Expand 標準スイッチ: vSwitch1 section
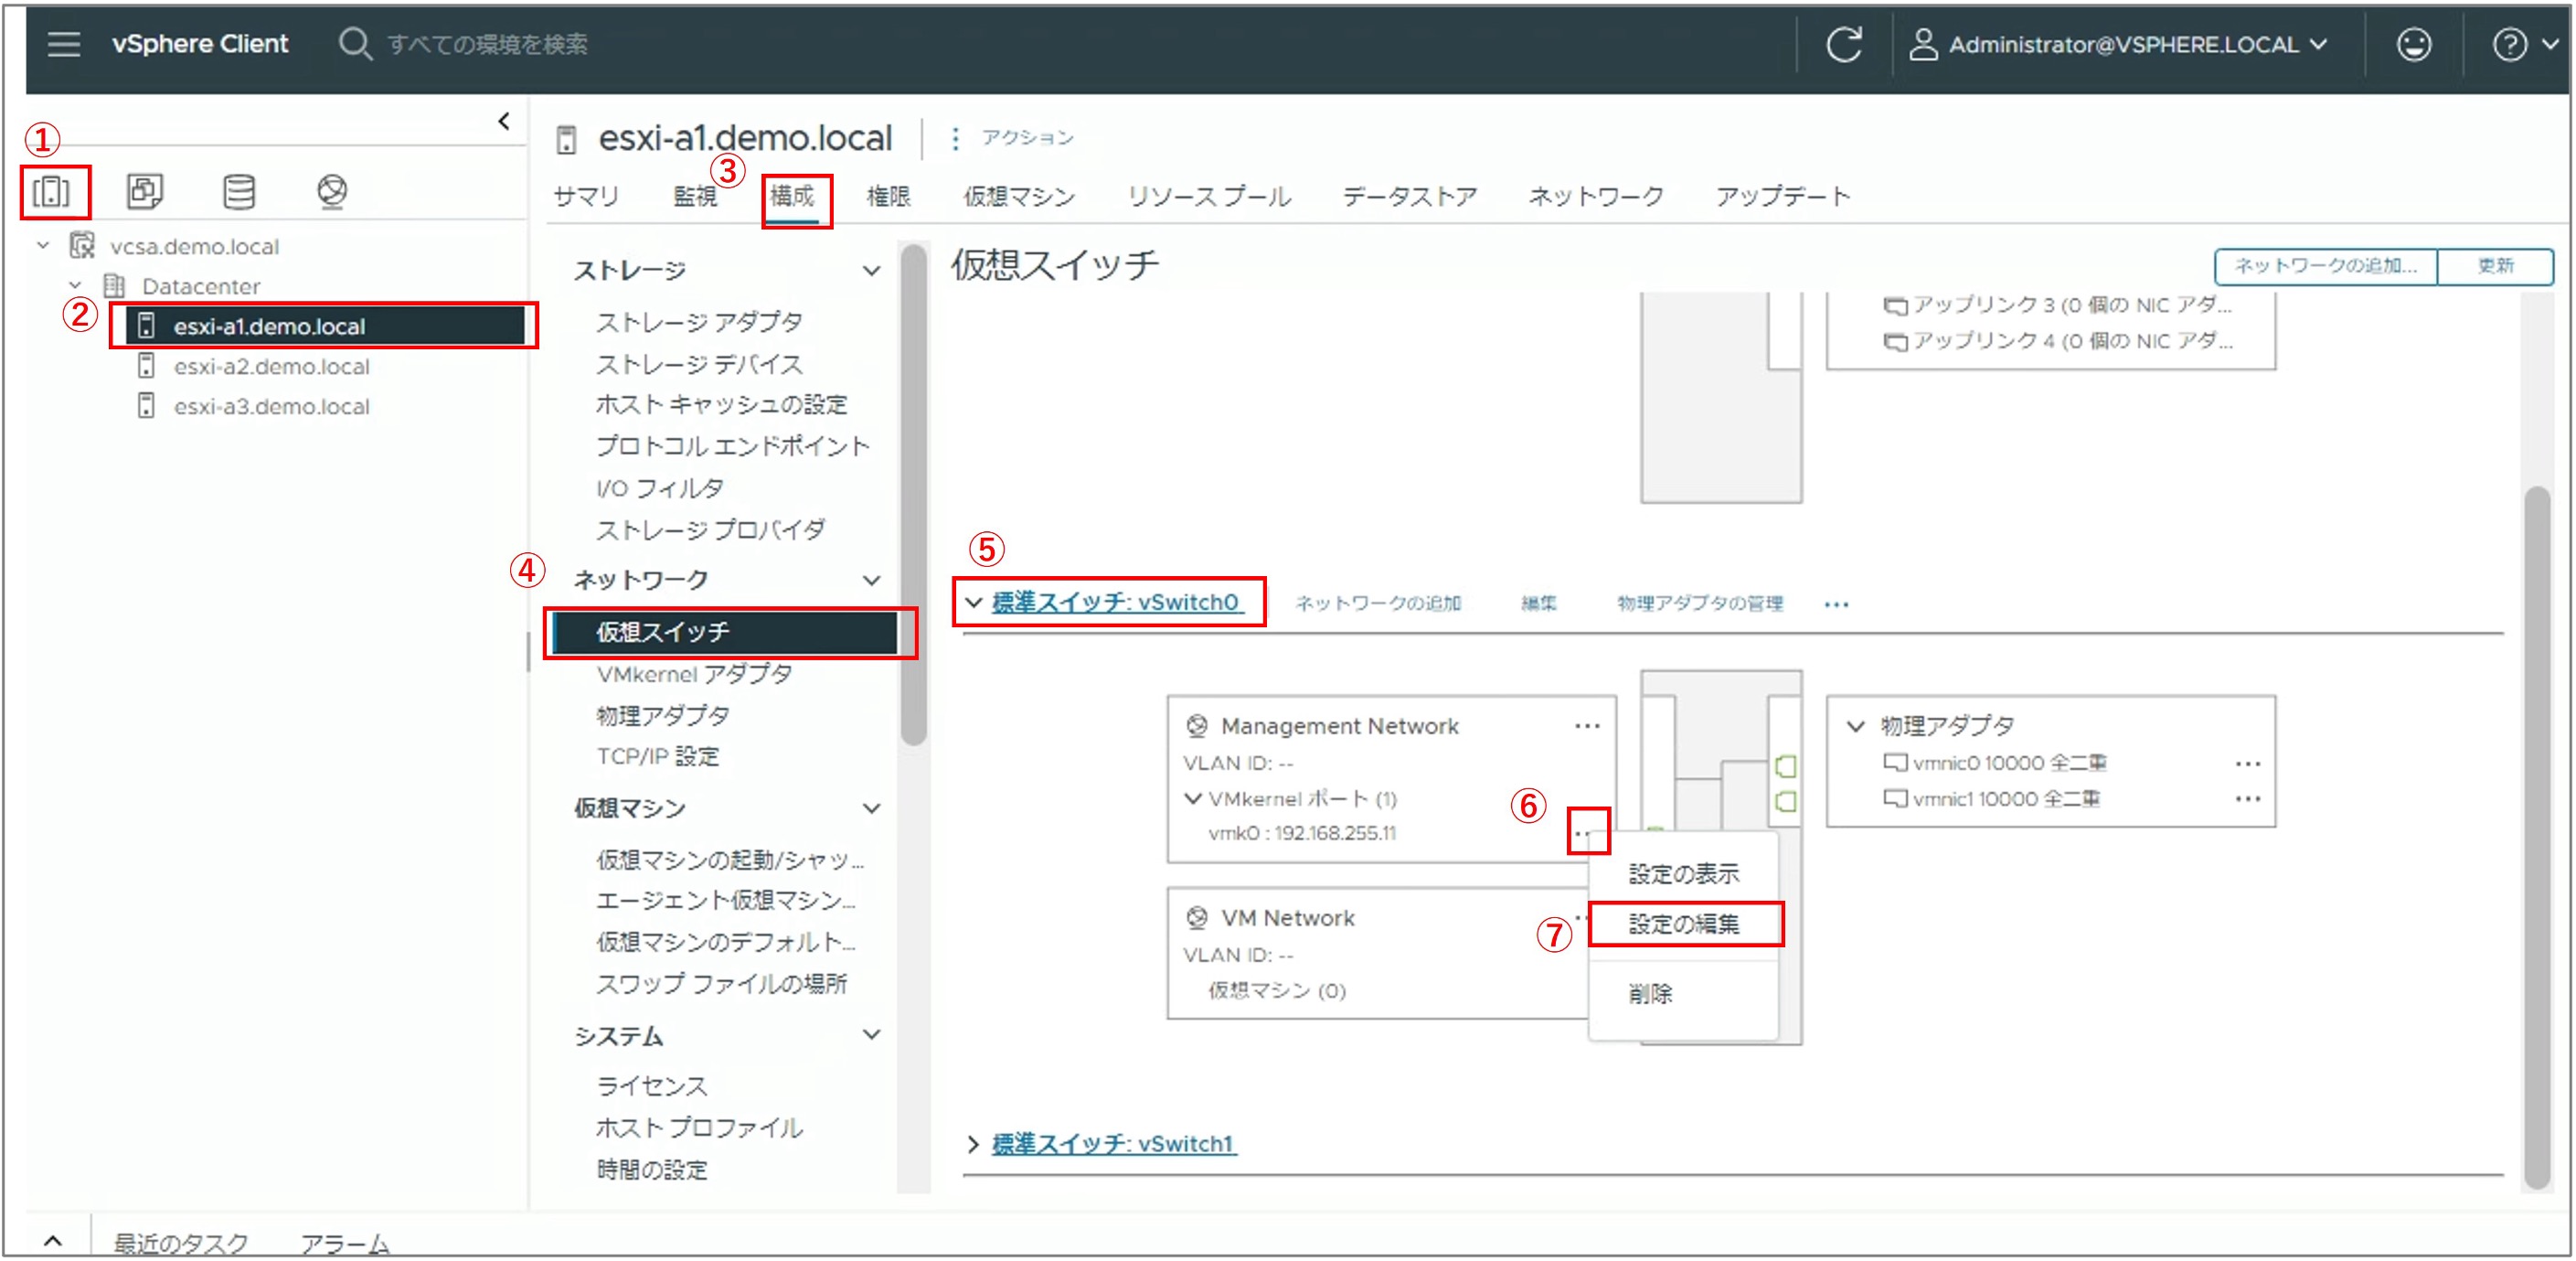The image size is (2576, 1261). tap(973, 1143)
